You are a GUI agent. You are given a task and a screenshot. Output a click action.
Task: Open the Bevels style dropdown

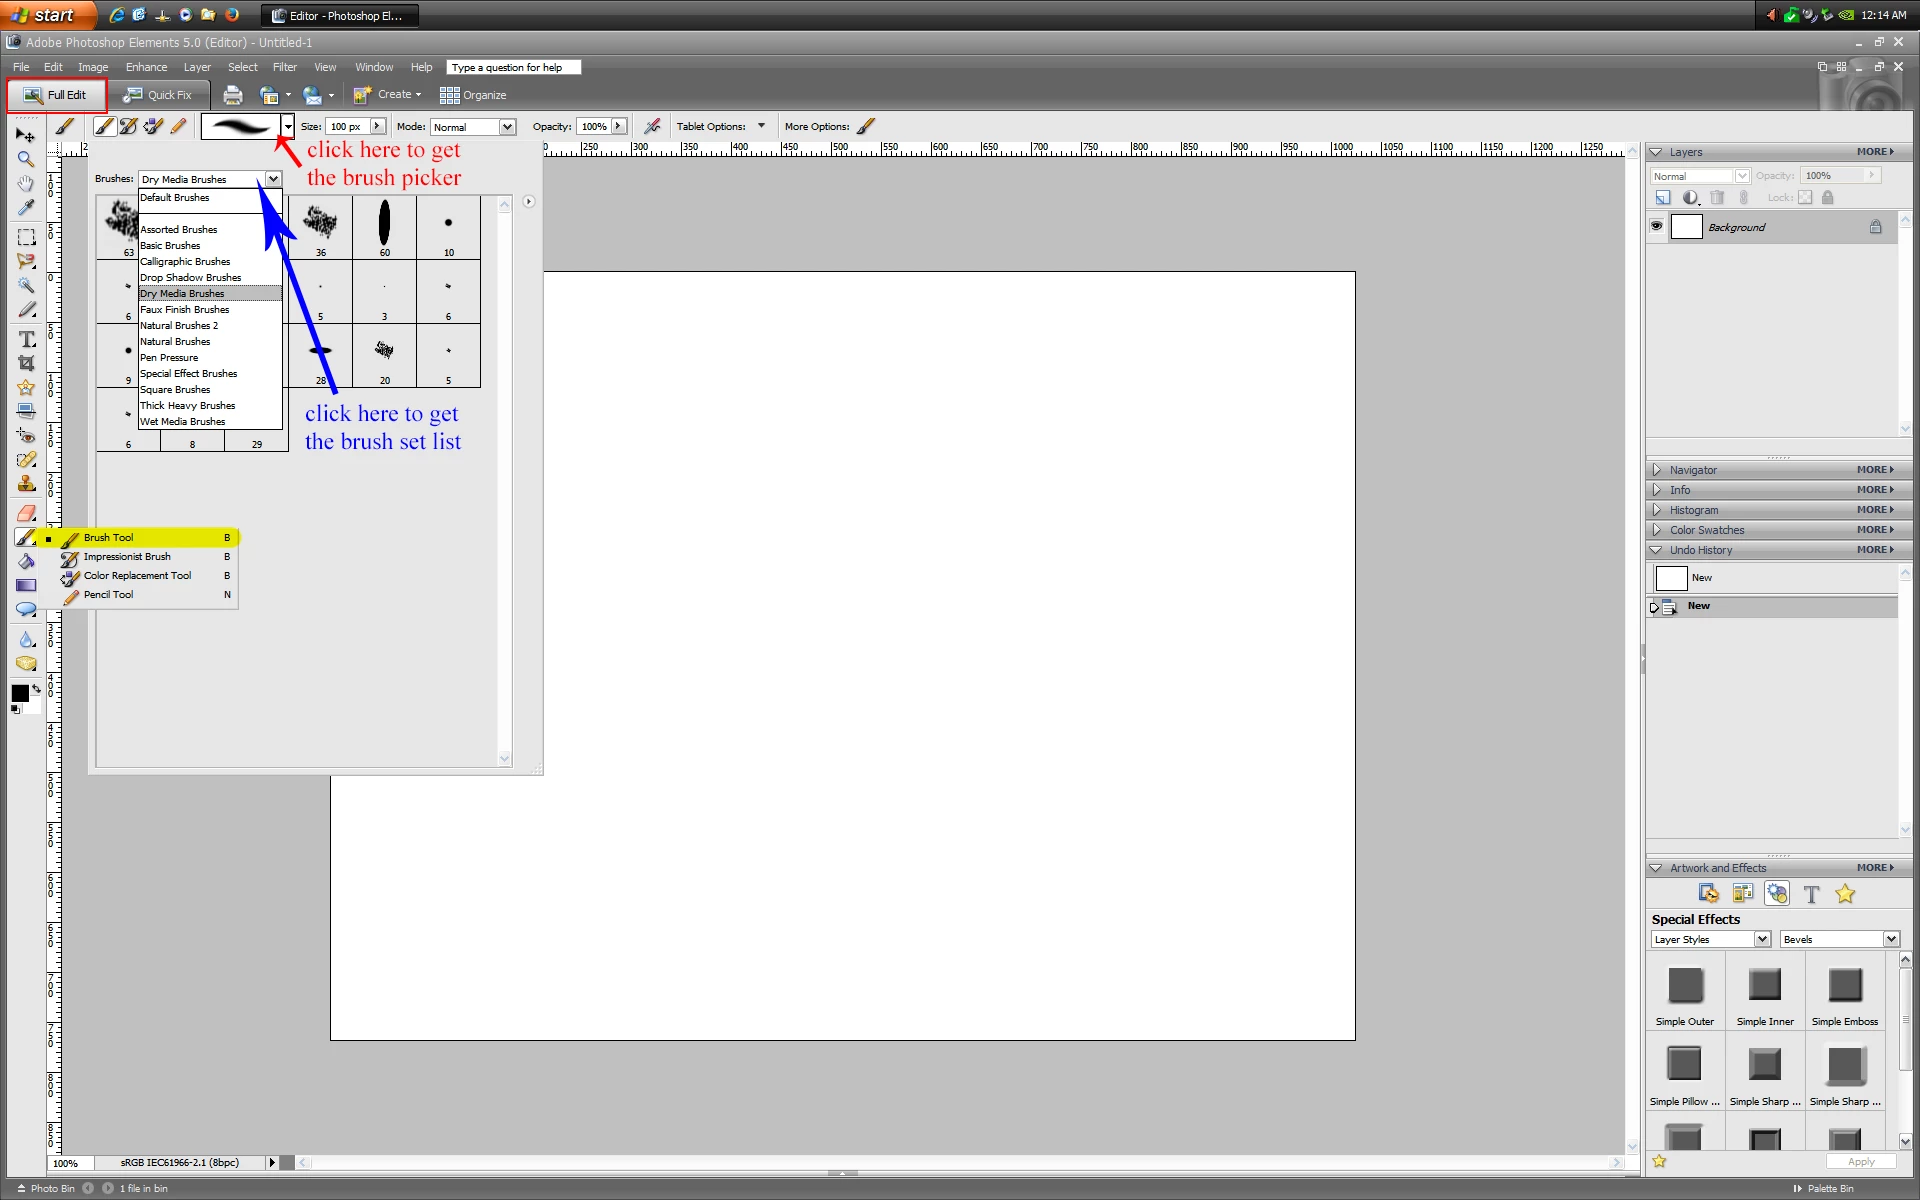(1890, 939)
